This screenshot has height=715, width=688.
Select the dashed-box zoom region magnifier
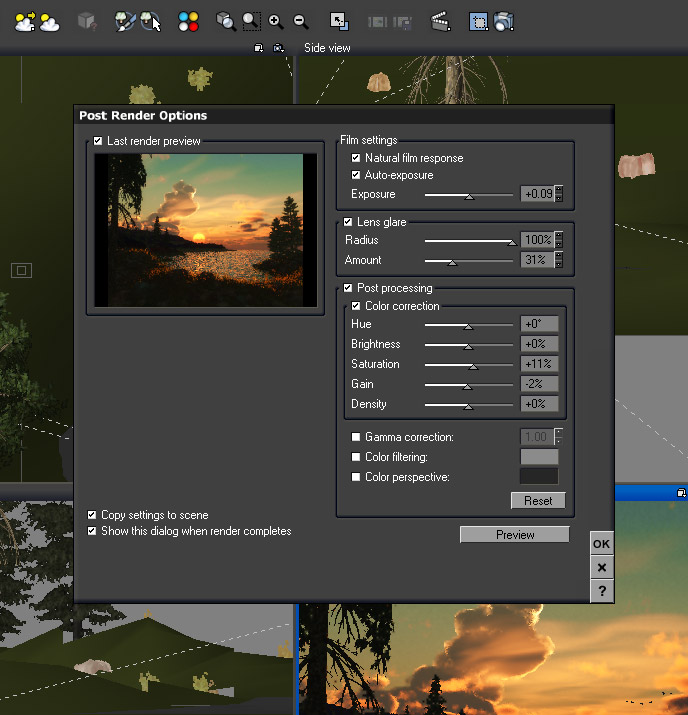[x=251, y=20]
